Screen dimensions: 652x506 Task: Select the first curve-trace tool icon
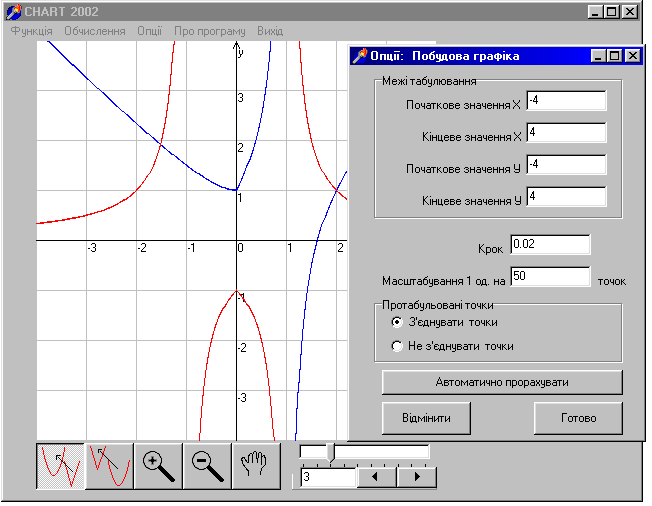pyautogui.click(x=60, y=466)
